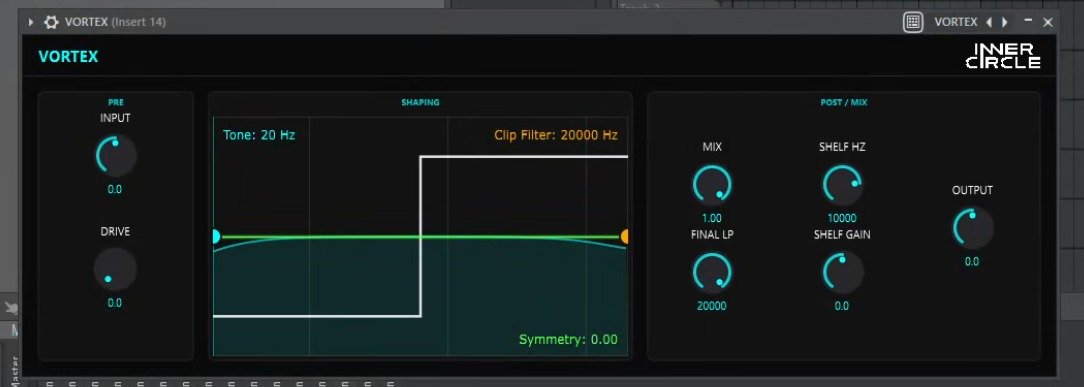This screenshot has width=1084, height=387.
Task: Grab the orange Clip Filter handle
Action: click(624, 236)
